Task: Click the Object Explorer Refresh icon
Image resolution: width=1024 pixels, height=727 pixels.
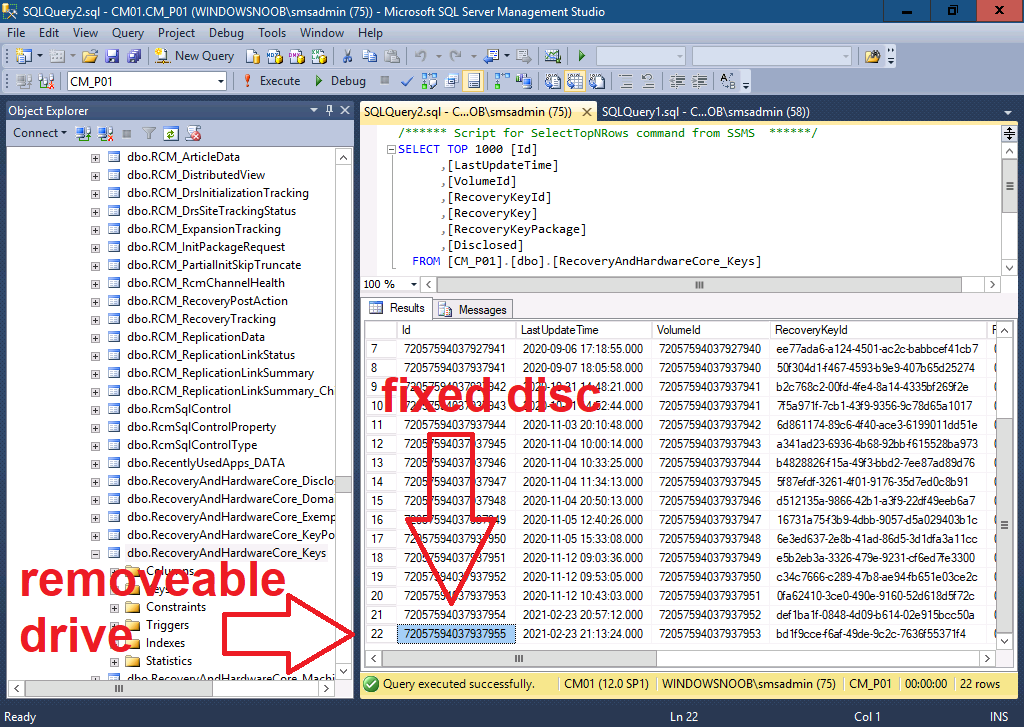Action: [170, 133]
